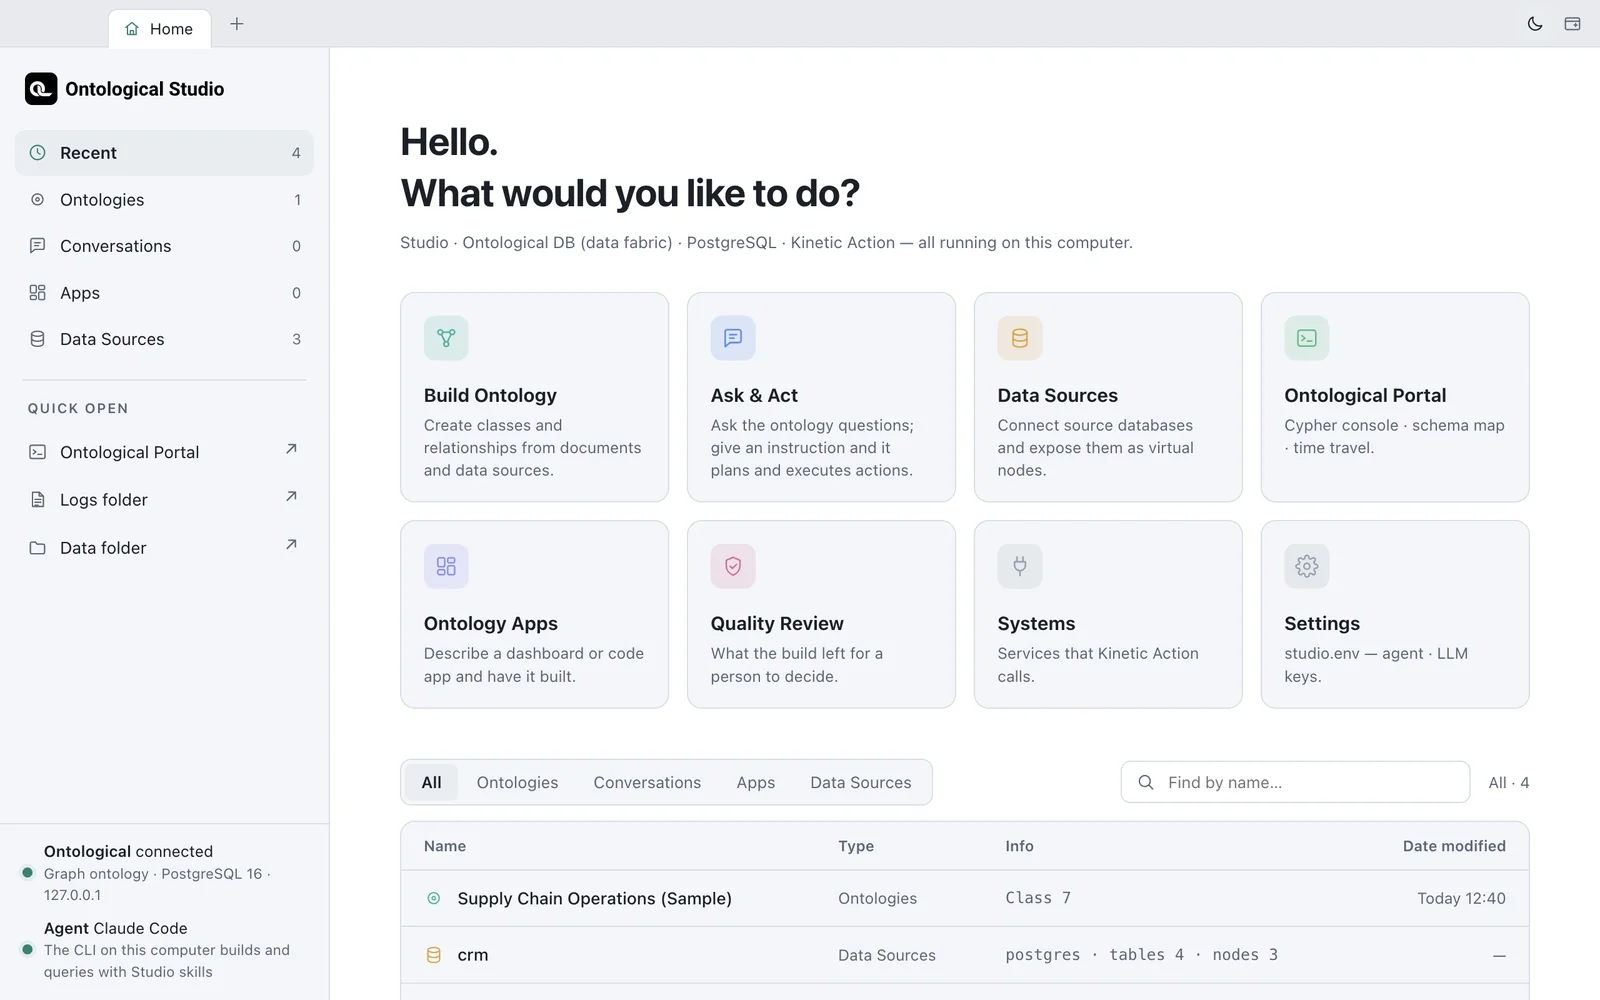This screenshot has width=1600, height=1000.
Task: Click the panel layout icon in top-right corner
Action: [x=1572, y=24]
